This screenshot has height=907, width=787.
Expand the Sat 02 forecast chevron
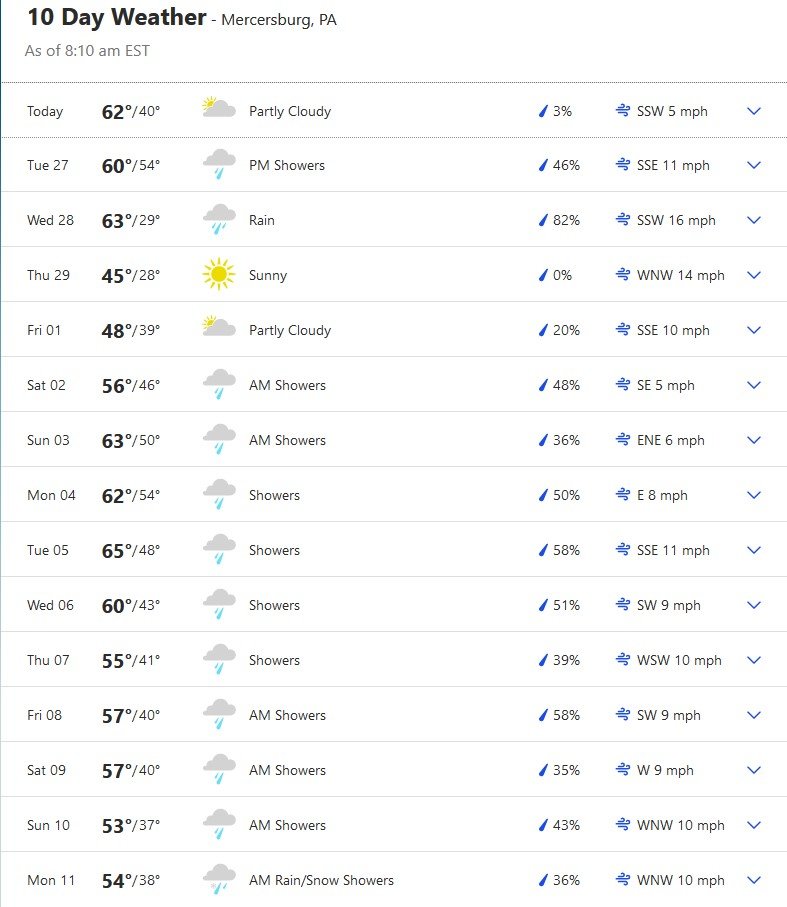(754, 385)
